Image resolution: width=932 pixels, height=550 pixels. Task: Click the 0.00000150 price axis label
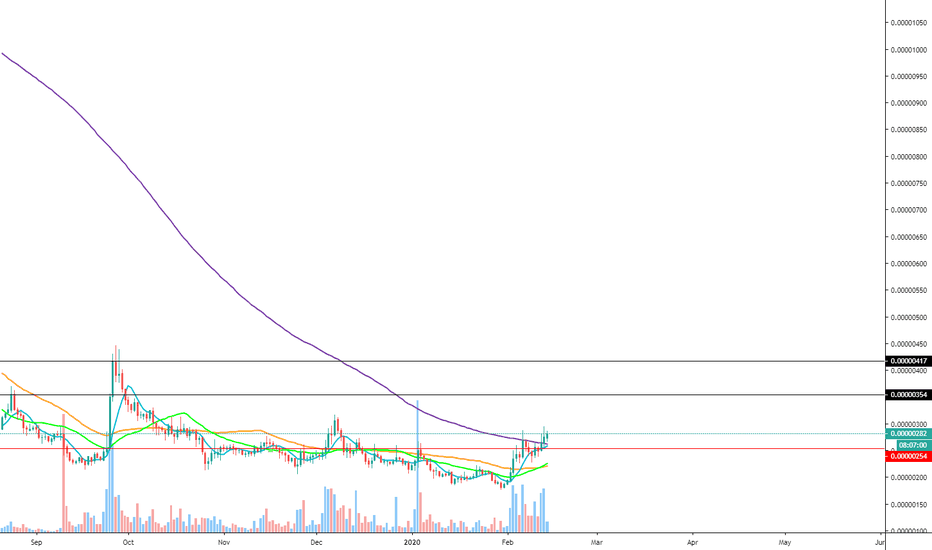[908, 505]
